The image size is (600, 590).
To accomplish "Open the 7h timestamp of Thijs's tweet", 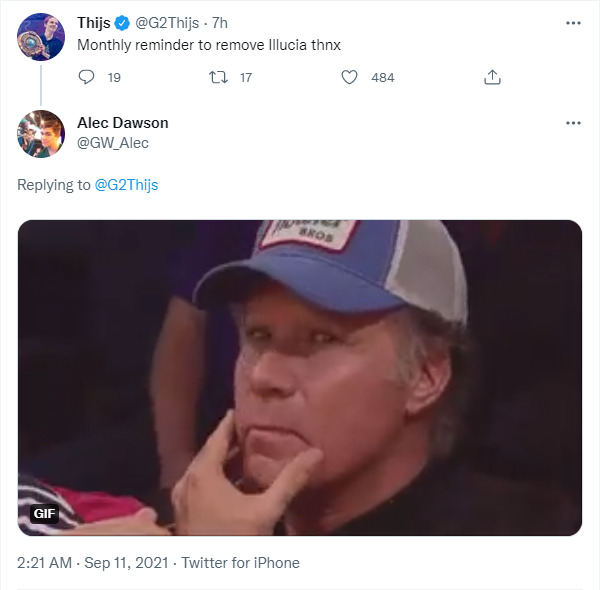I will 220,23.
